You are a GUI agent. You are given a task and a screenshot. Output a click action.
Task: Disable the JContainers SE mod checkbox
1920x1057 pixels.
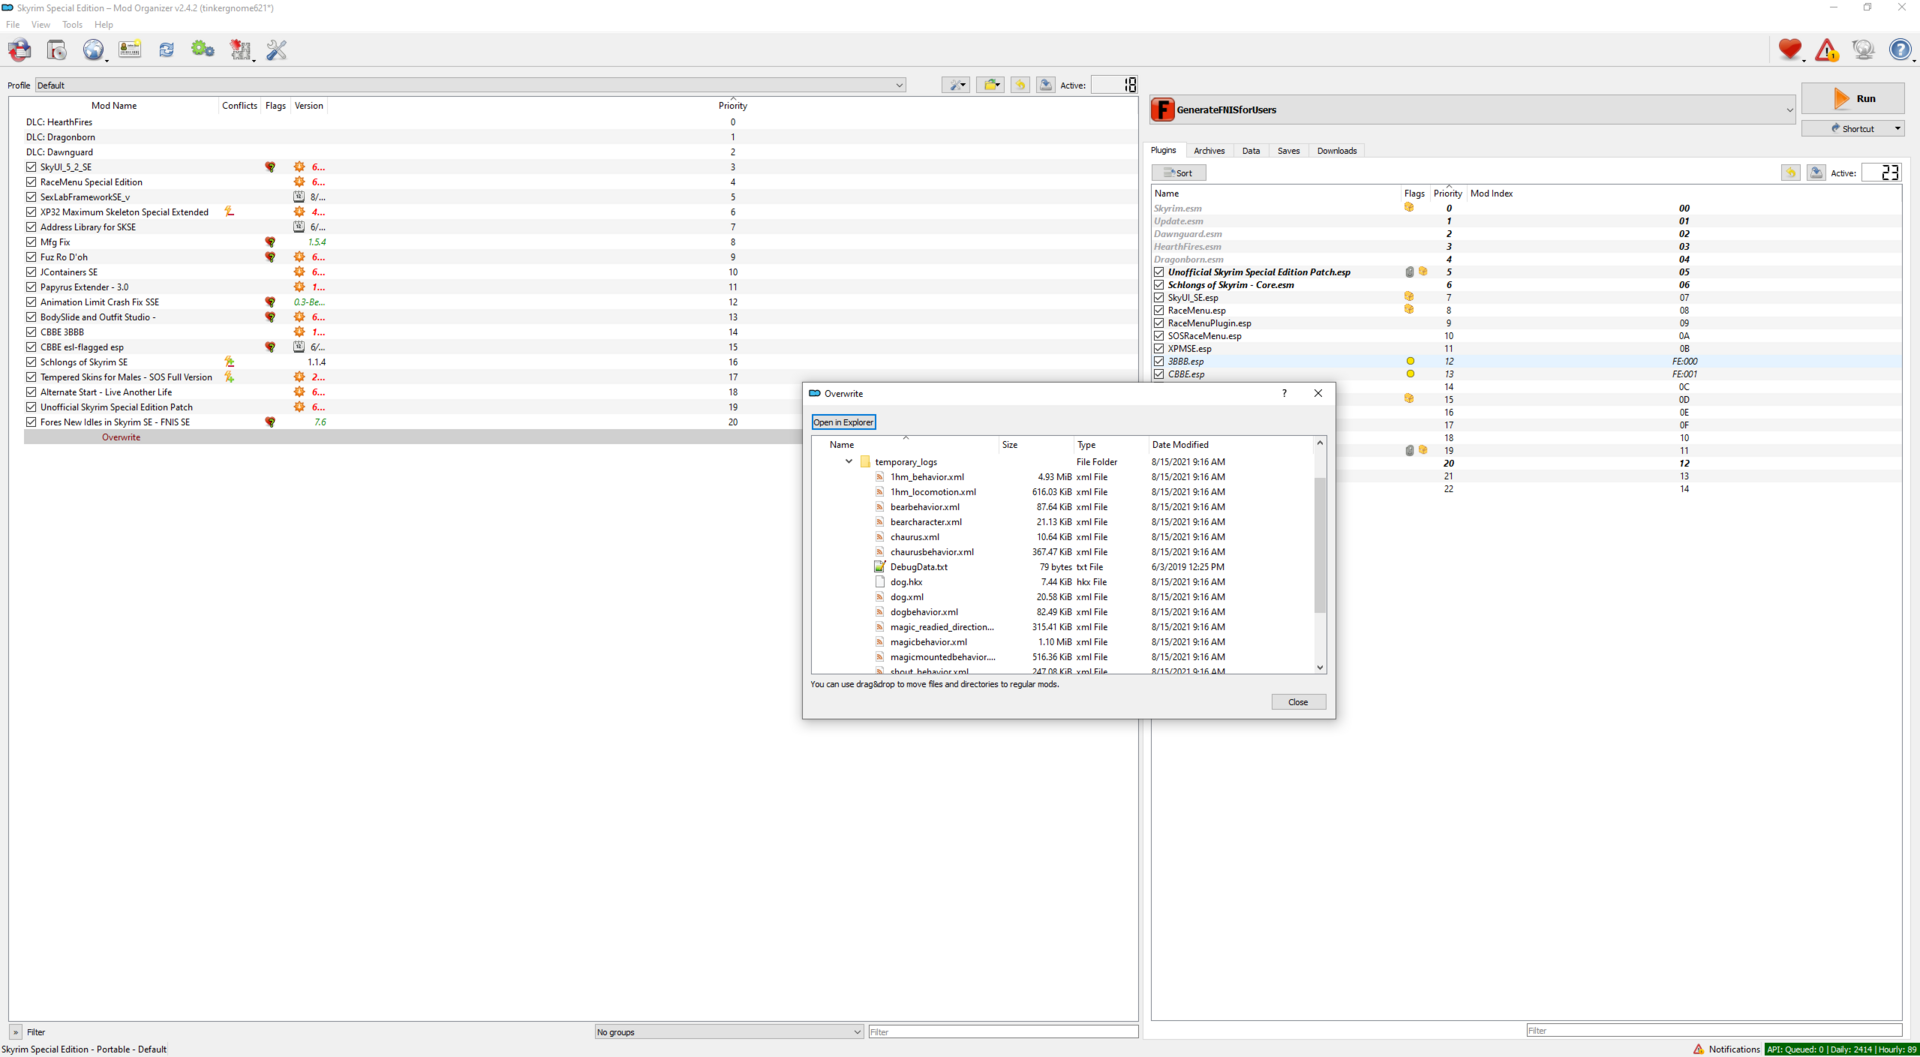tap(31, 272)
